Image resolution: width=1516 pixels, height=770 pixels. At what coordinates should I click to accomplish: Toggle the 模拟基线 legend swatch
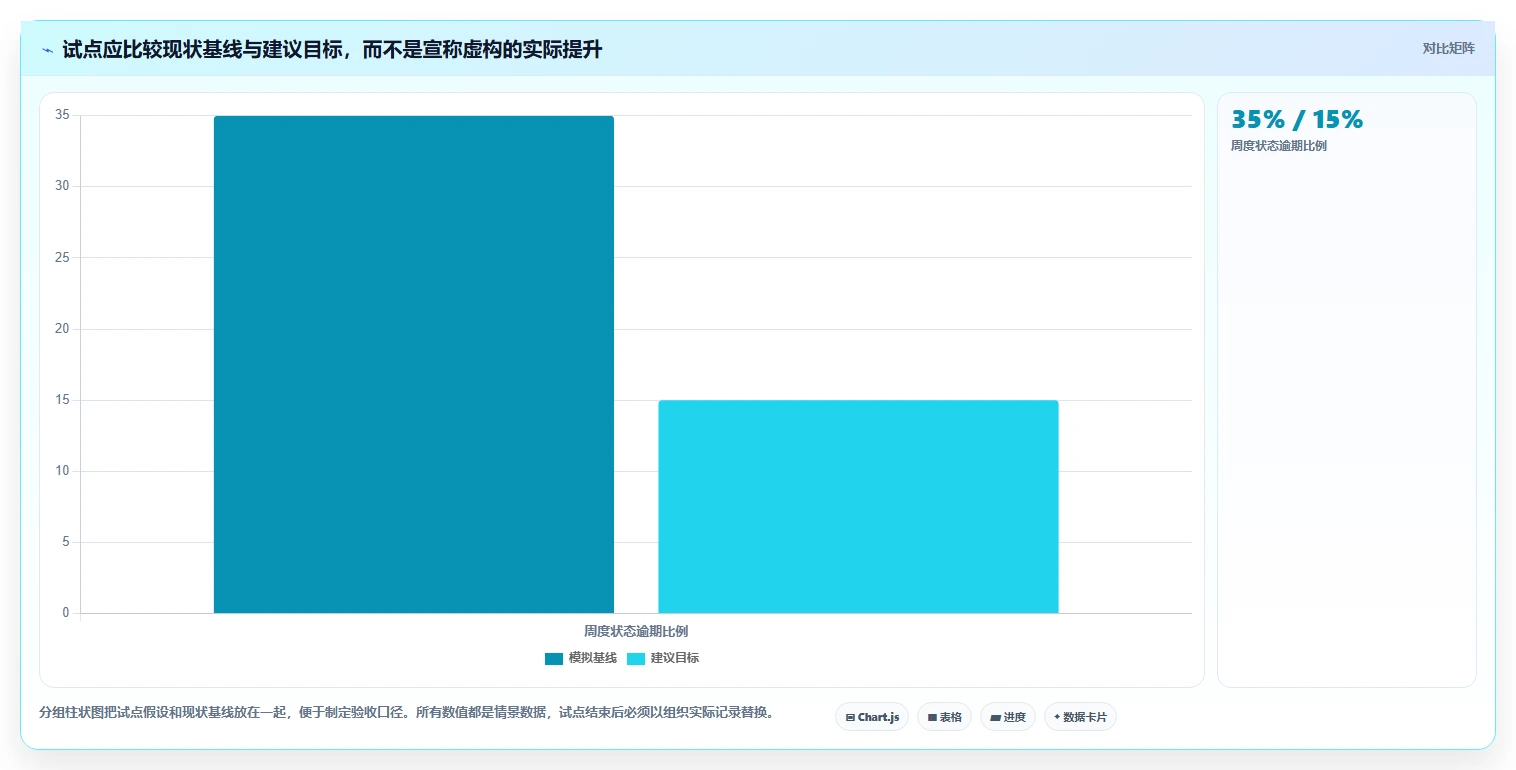pyautogui.click(x=554, y=658)
